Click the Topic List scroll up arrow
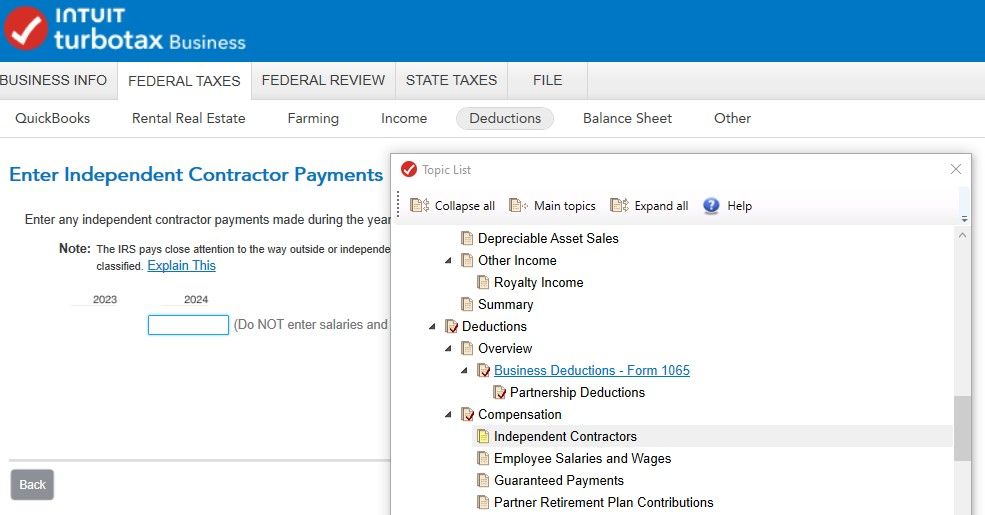The width and height of the screenshot is (985, 515). 962,235
